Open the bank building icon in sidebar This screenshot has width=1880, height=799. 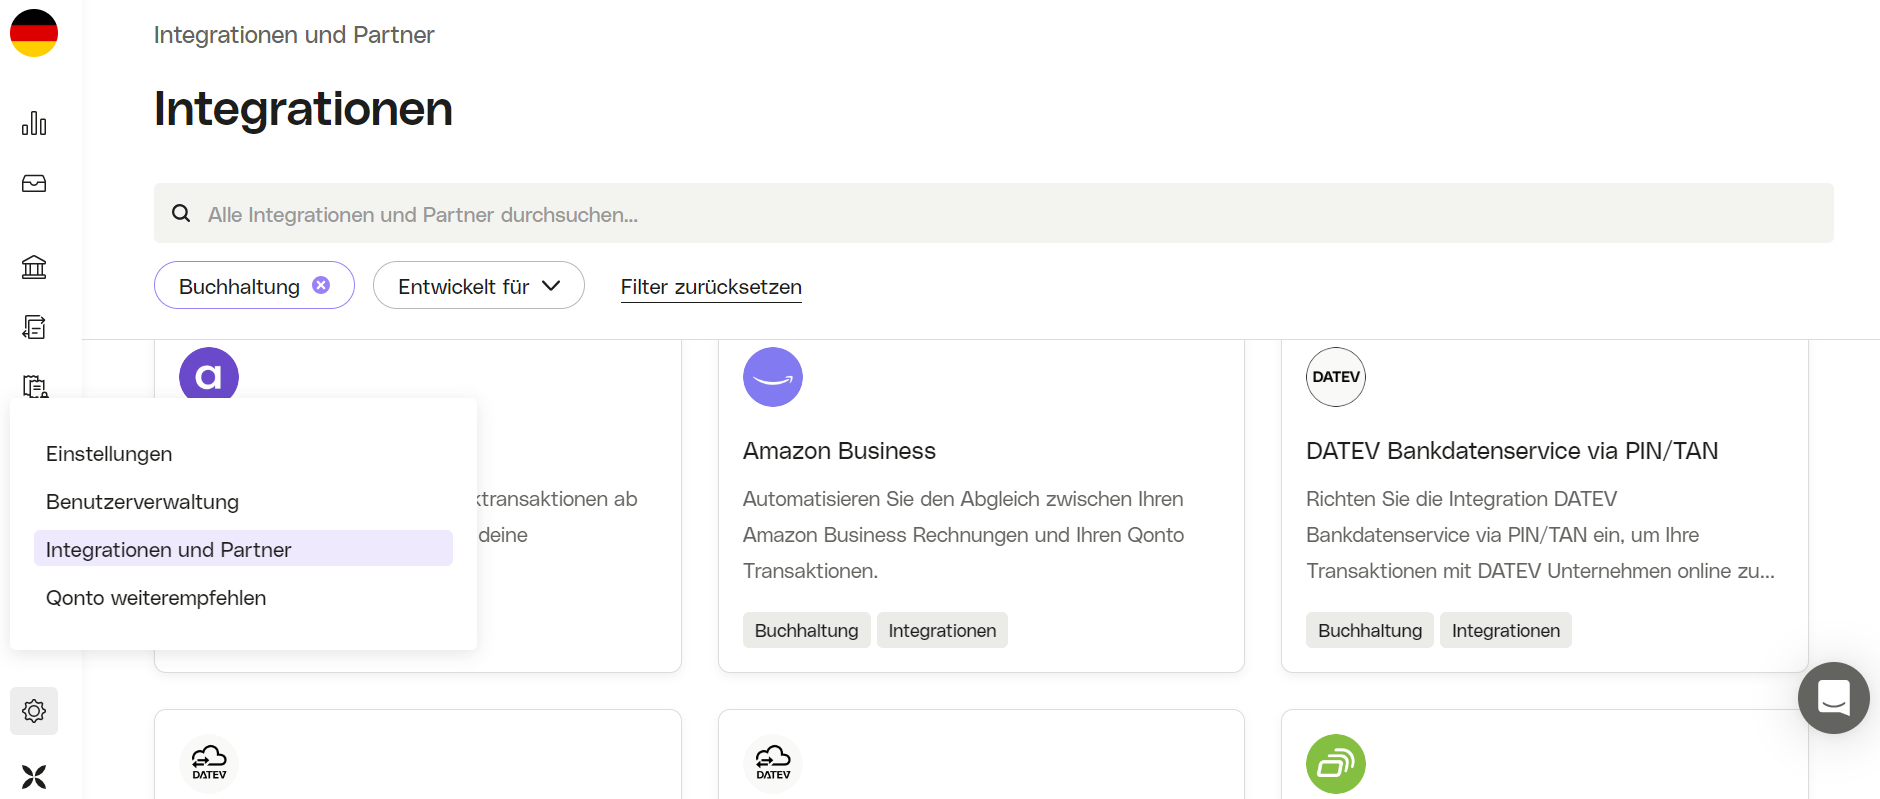34,267
